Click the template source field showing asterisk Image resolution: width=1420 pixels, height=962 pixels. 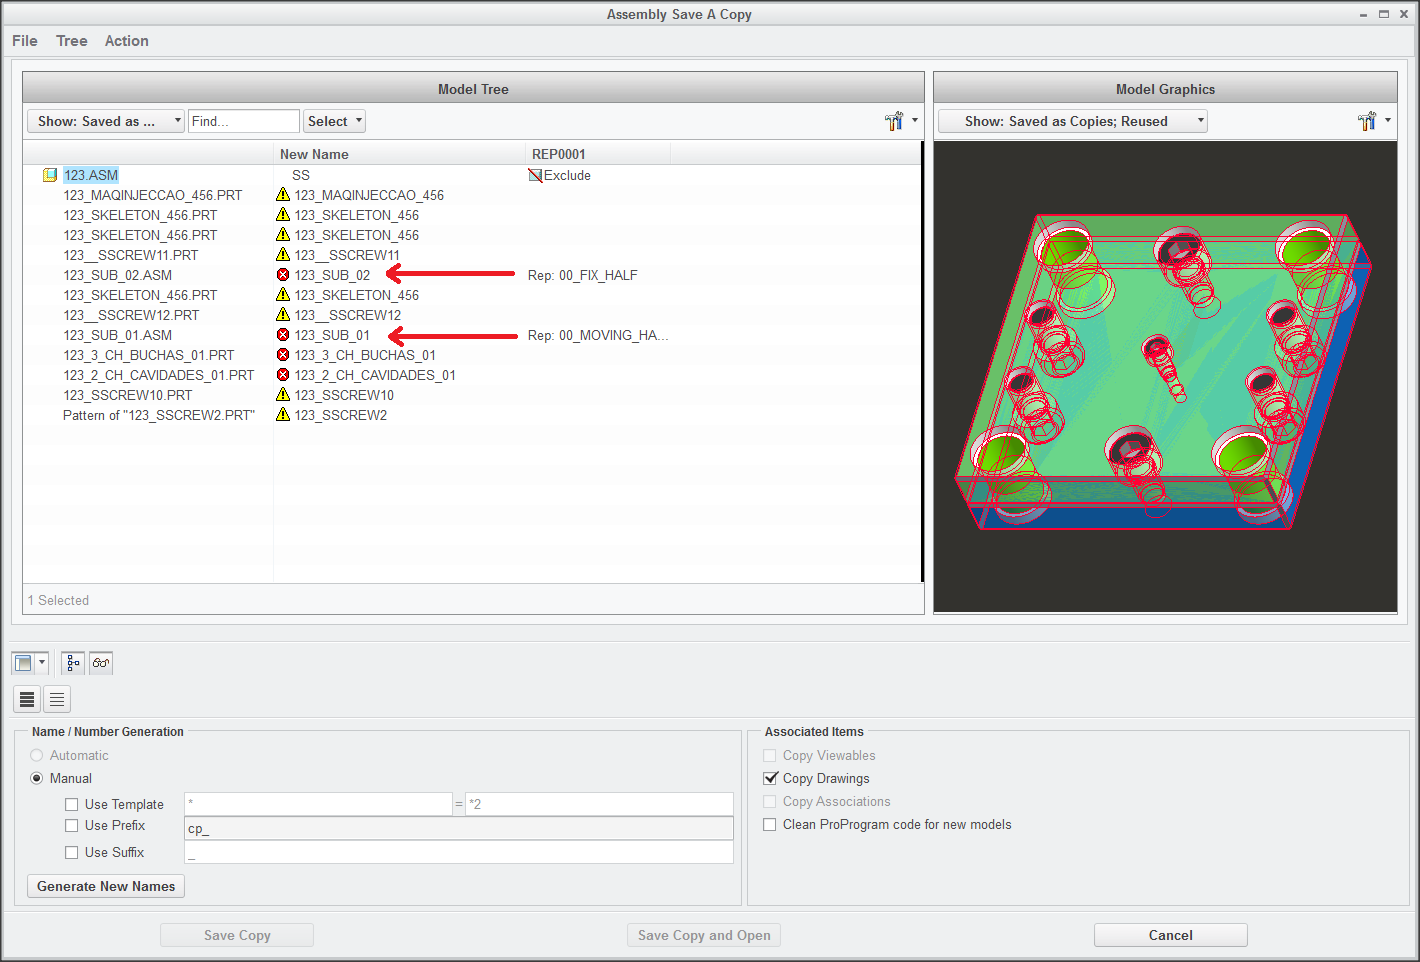click(318, 804)
